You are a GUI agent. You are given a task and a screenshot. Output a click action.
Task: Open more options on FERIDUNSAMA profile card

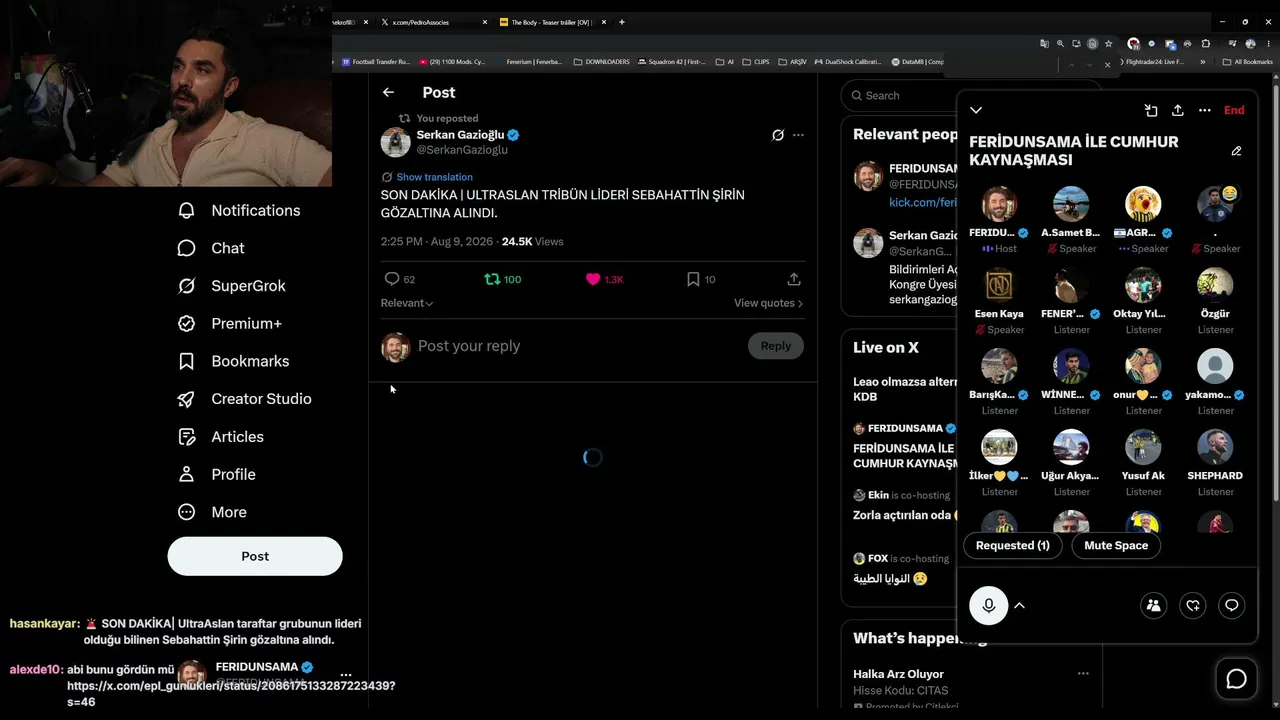tap(346, 675)
